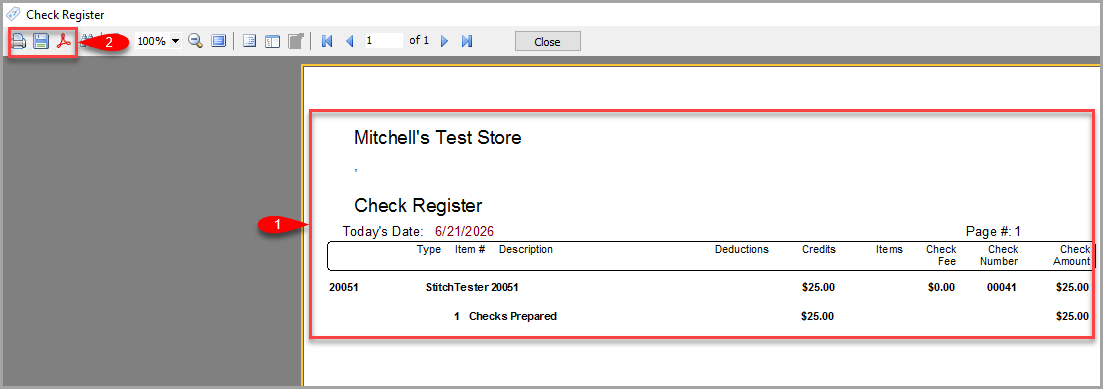
Task: Click the Deductions column header
Action: pos(741,249)
